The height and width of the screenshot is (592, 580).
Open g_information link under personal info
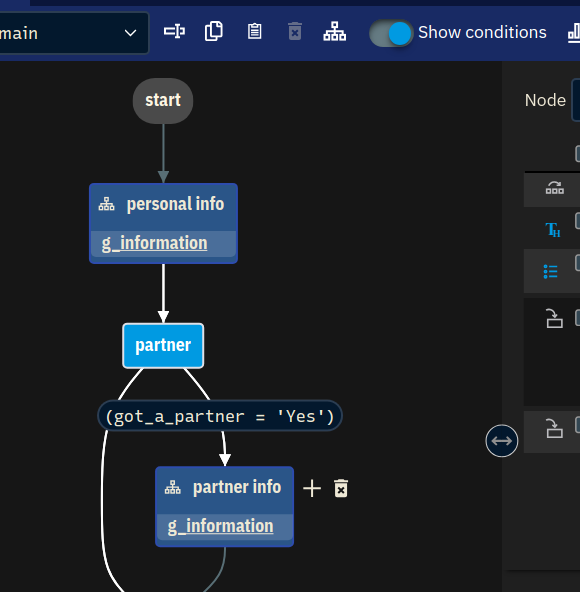point(154,243)
